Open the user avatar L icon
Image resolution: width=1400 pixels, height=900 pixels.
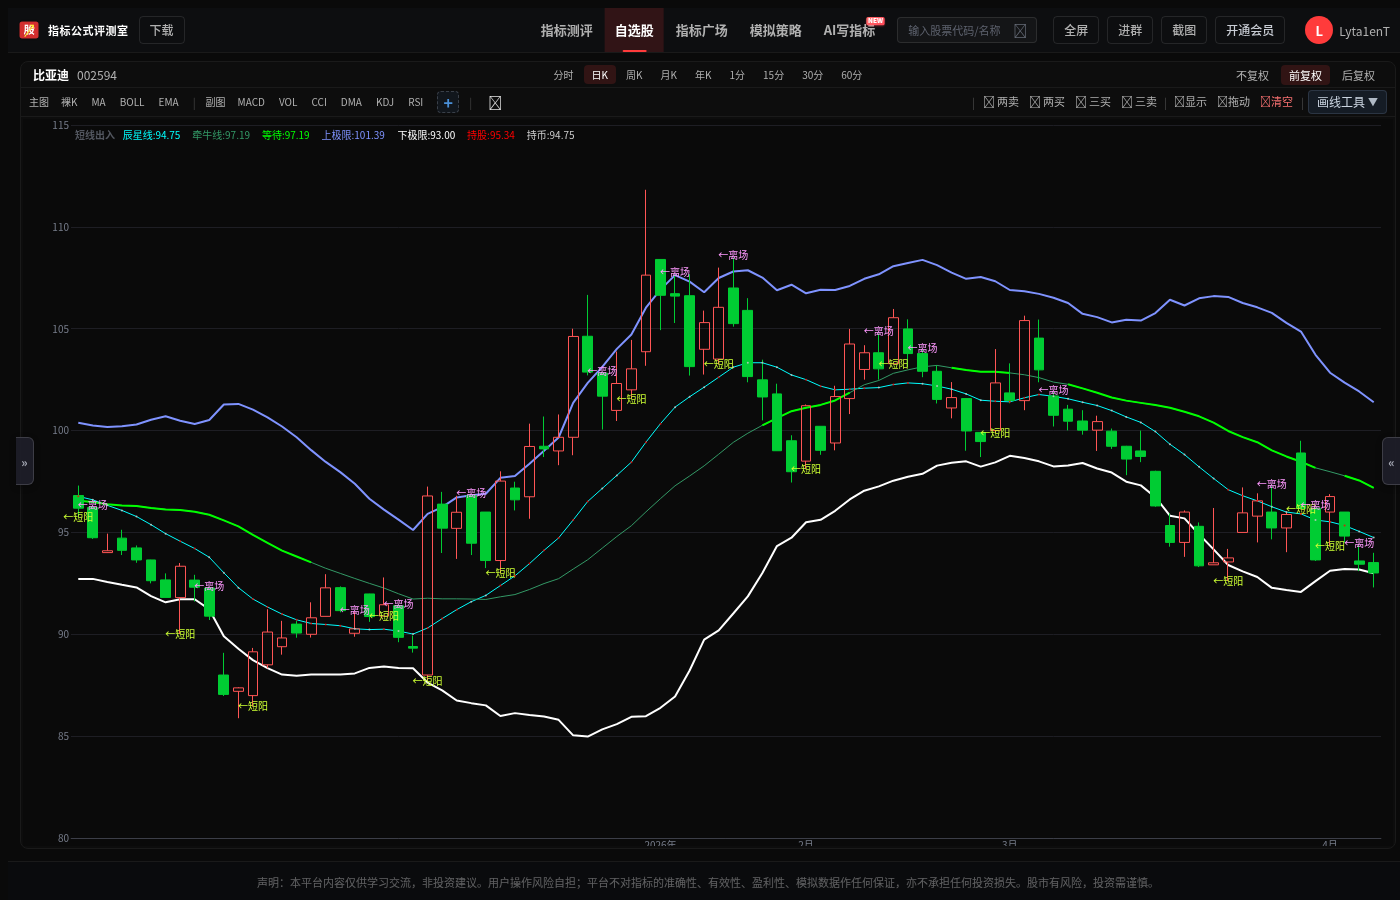(x=1318, y=30)
